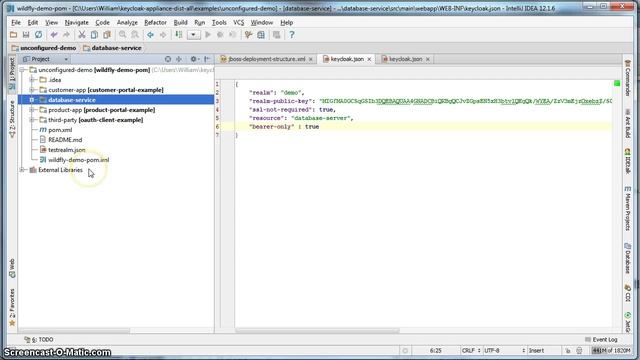Expand the product-app module
This screenshot has width=640, height=360.
tap(32, 110)
